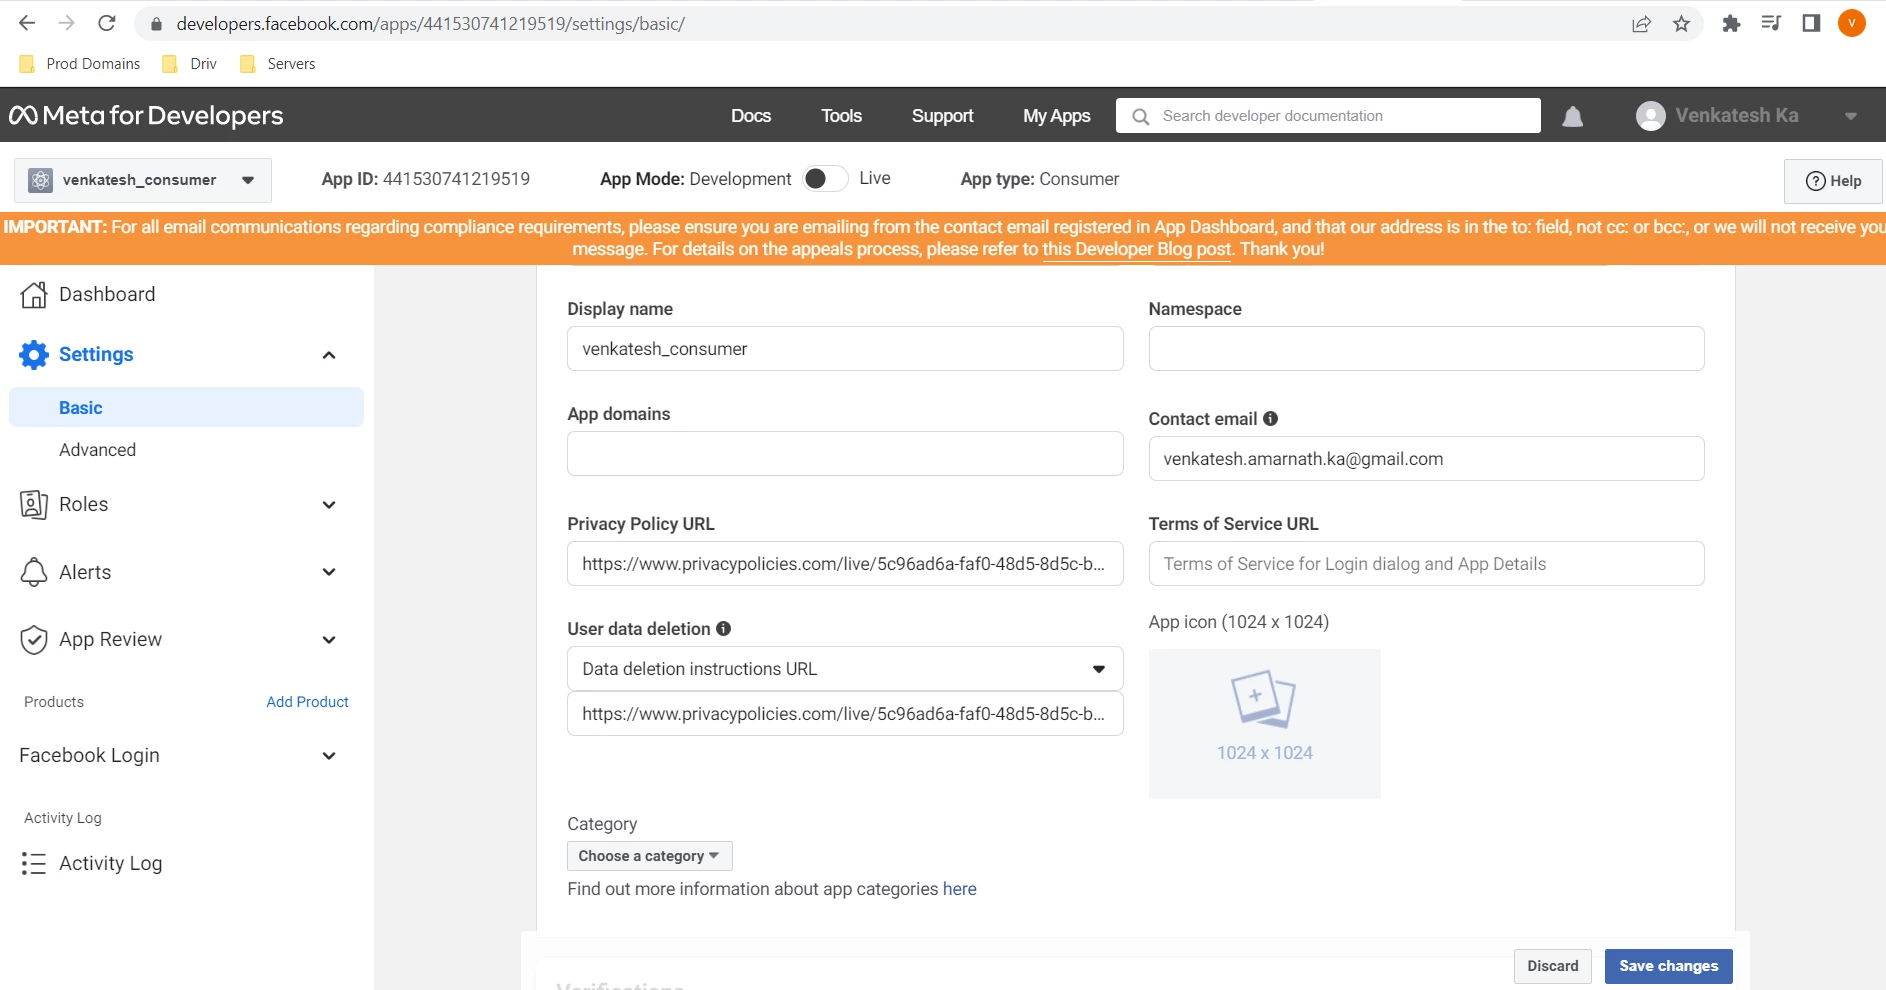Click the Meta for Developers logo
Viewport: 1886px width, 990px height.
tap(146, 116)
